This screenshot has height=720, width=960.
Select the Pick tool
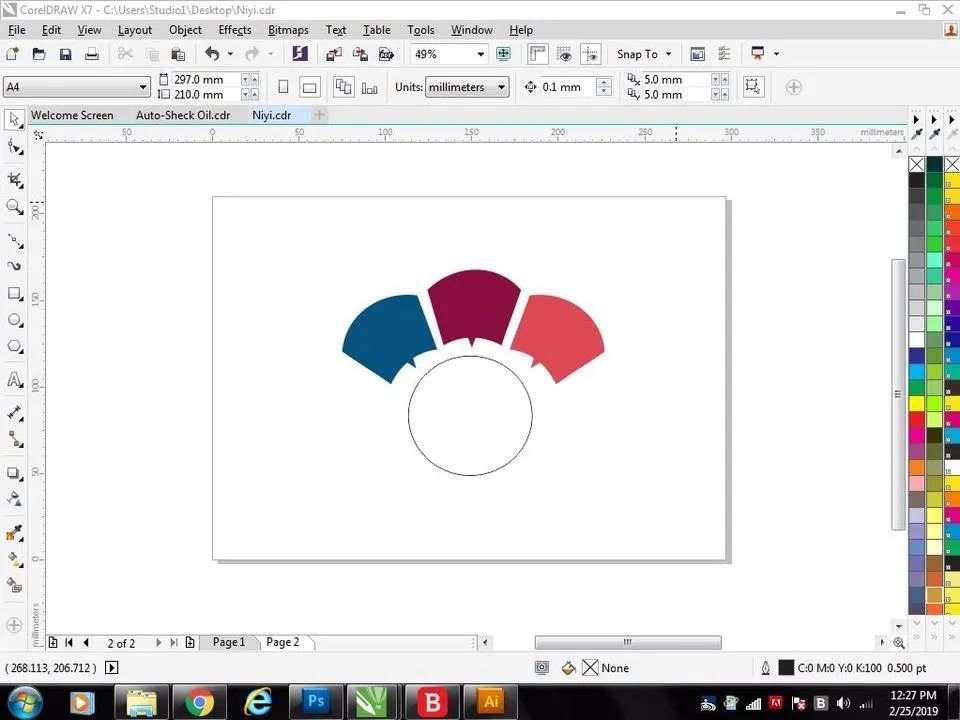14,118
